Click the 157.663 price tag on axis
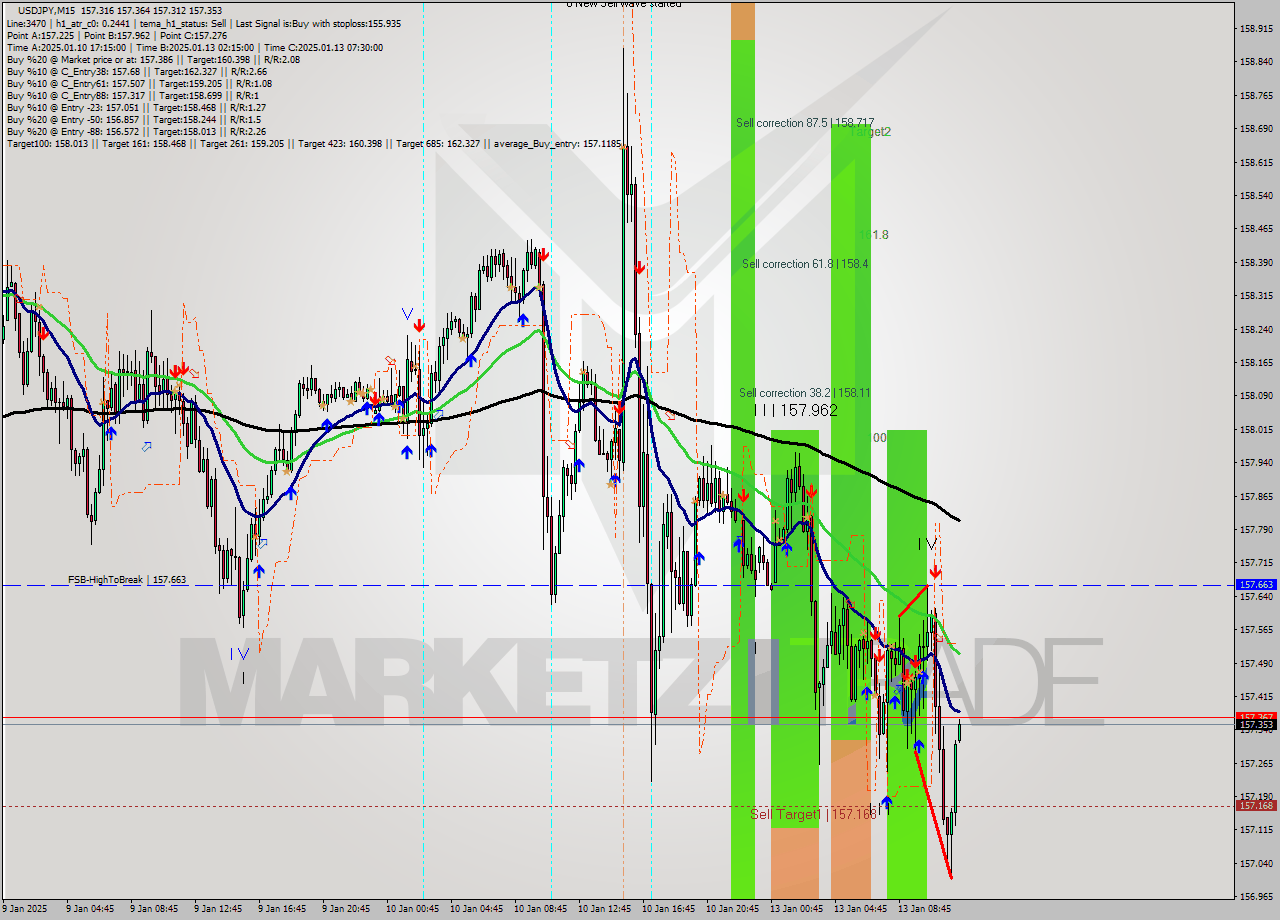The image size is (1280, 920). (1256, 584)
